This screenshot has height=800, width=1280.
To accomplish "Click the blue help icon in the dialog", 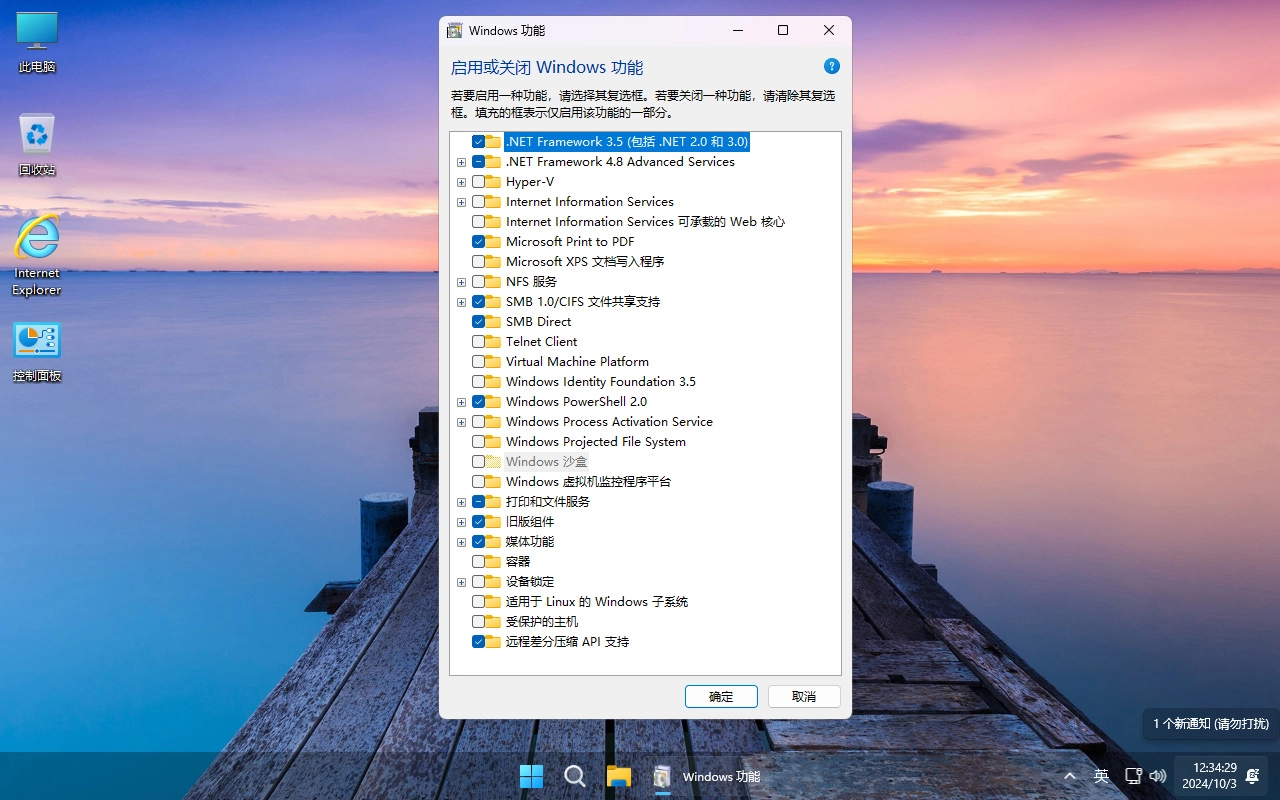I will pos(831,66).
